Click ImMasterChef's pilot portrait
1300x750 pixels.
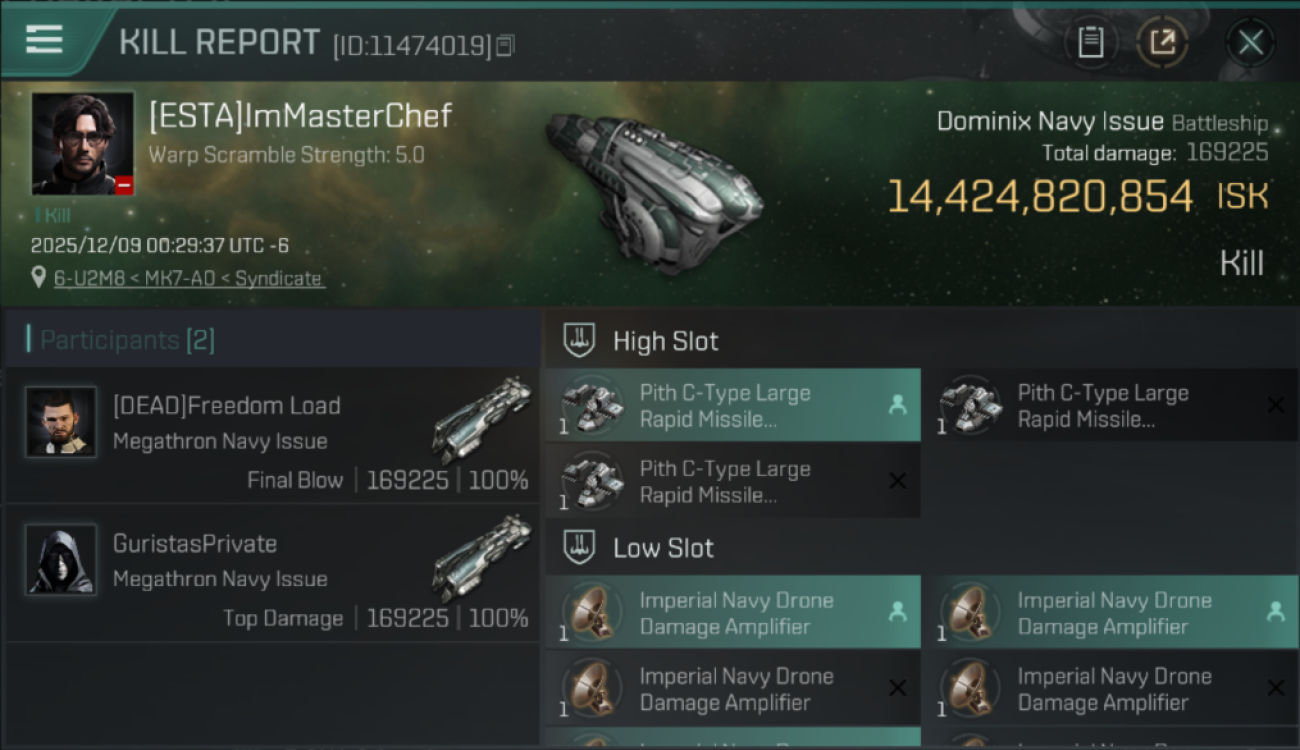[x=82, y=143]
